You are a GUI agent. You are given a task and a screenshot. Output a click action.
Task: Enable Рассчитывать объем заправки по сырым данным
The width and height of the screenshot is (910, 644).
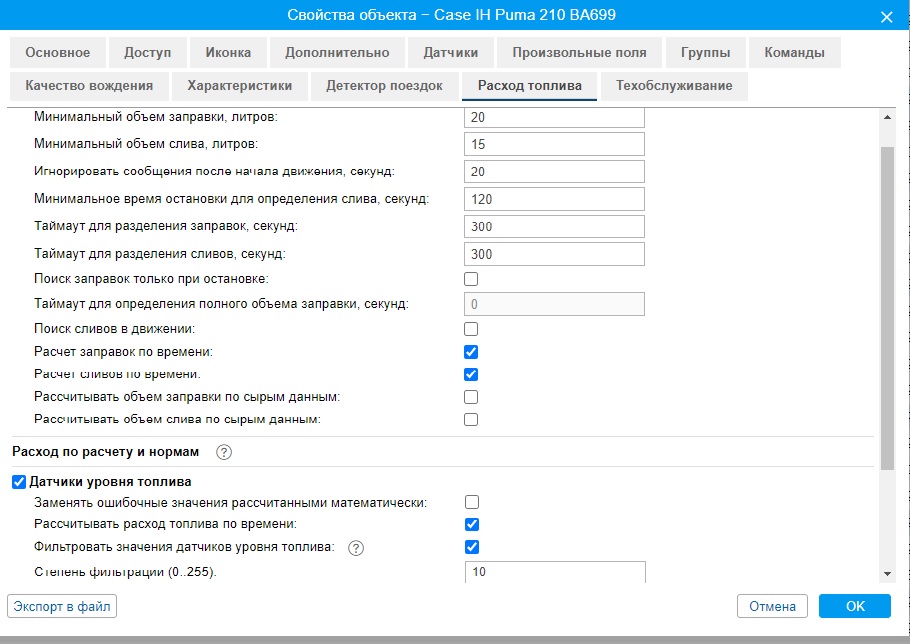pos(471,397)
